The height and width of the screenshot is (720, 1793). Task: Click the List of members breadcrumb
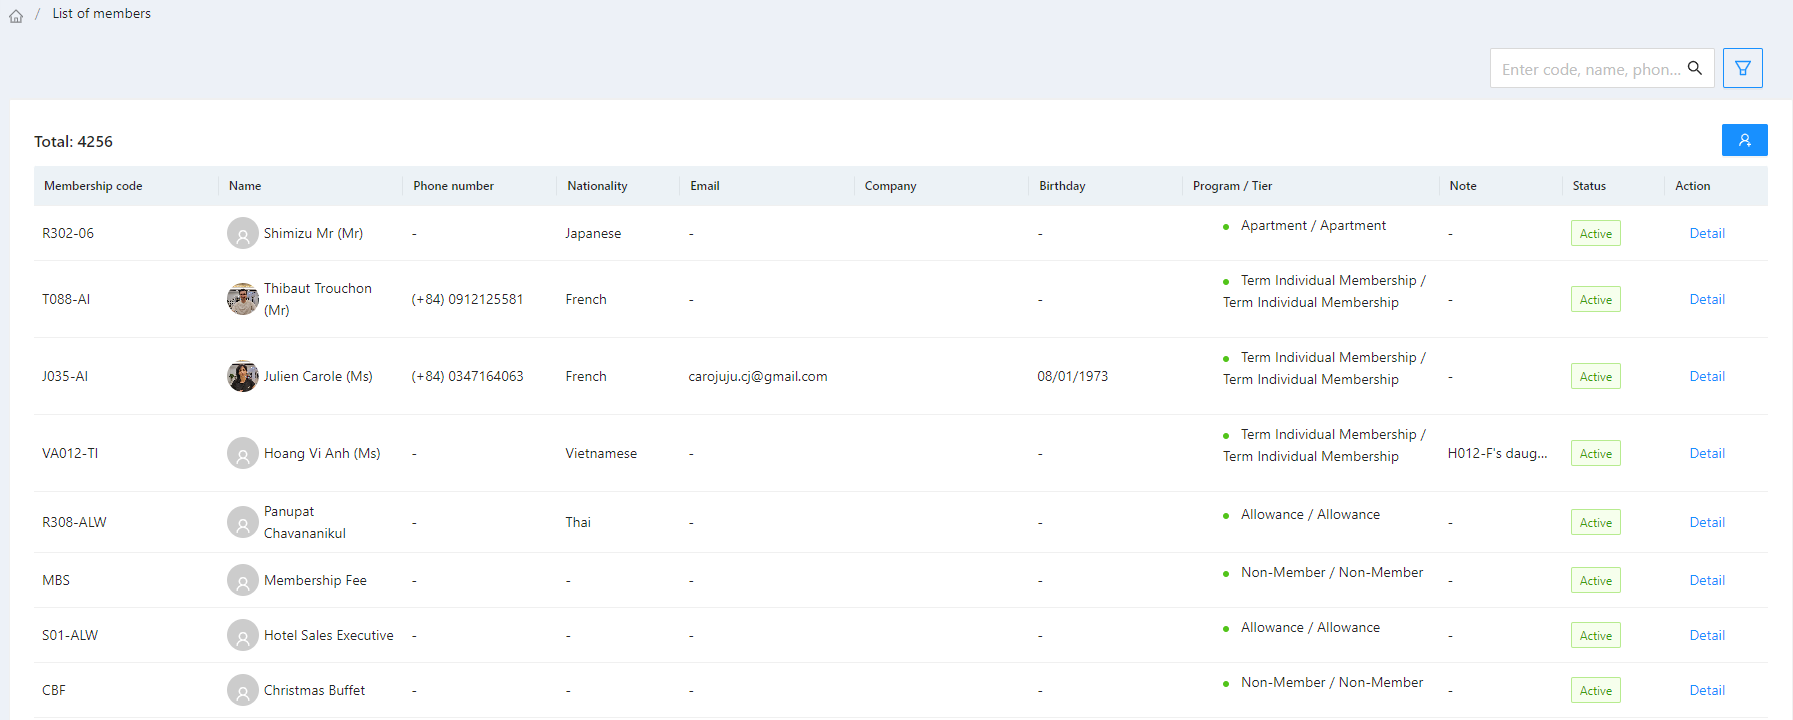102,14
